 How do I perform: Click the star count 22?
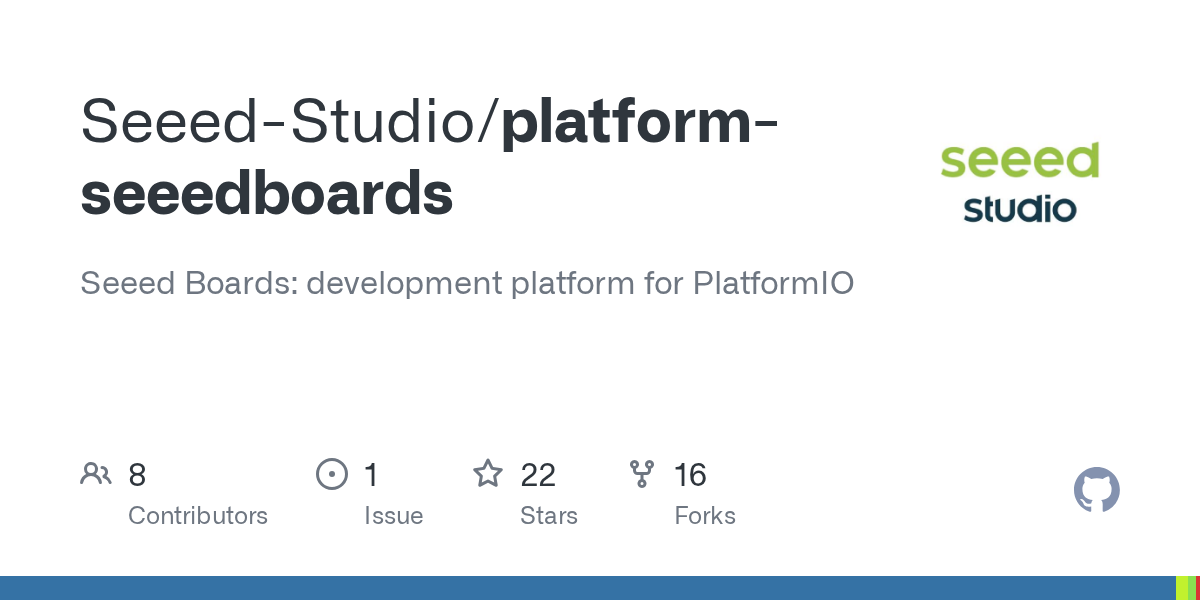[538, 475]
